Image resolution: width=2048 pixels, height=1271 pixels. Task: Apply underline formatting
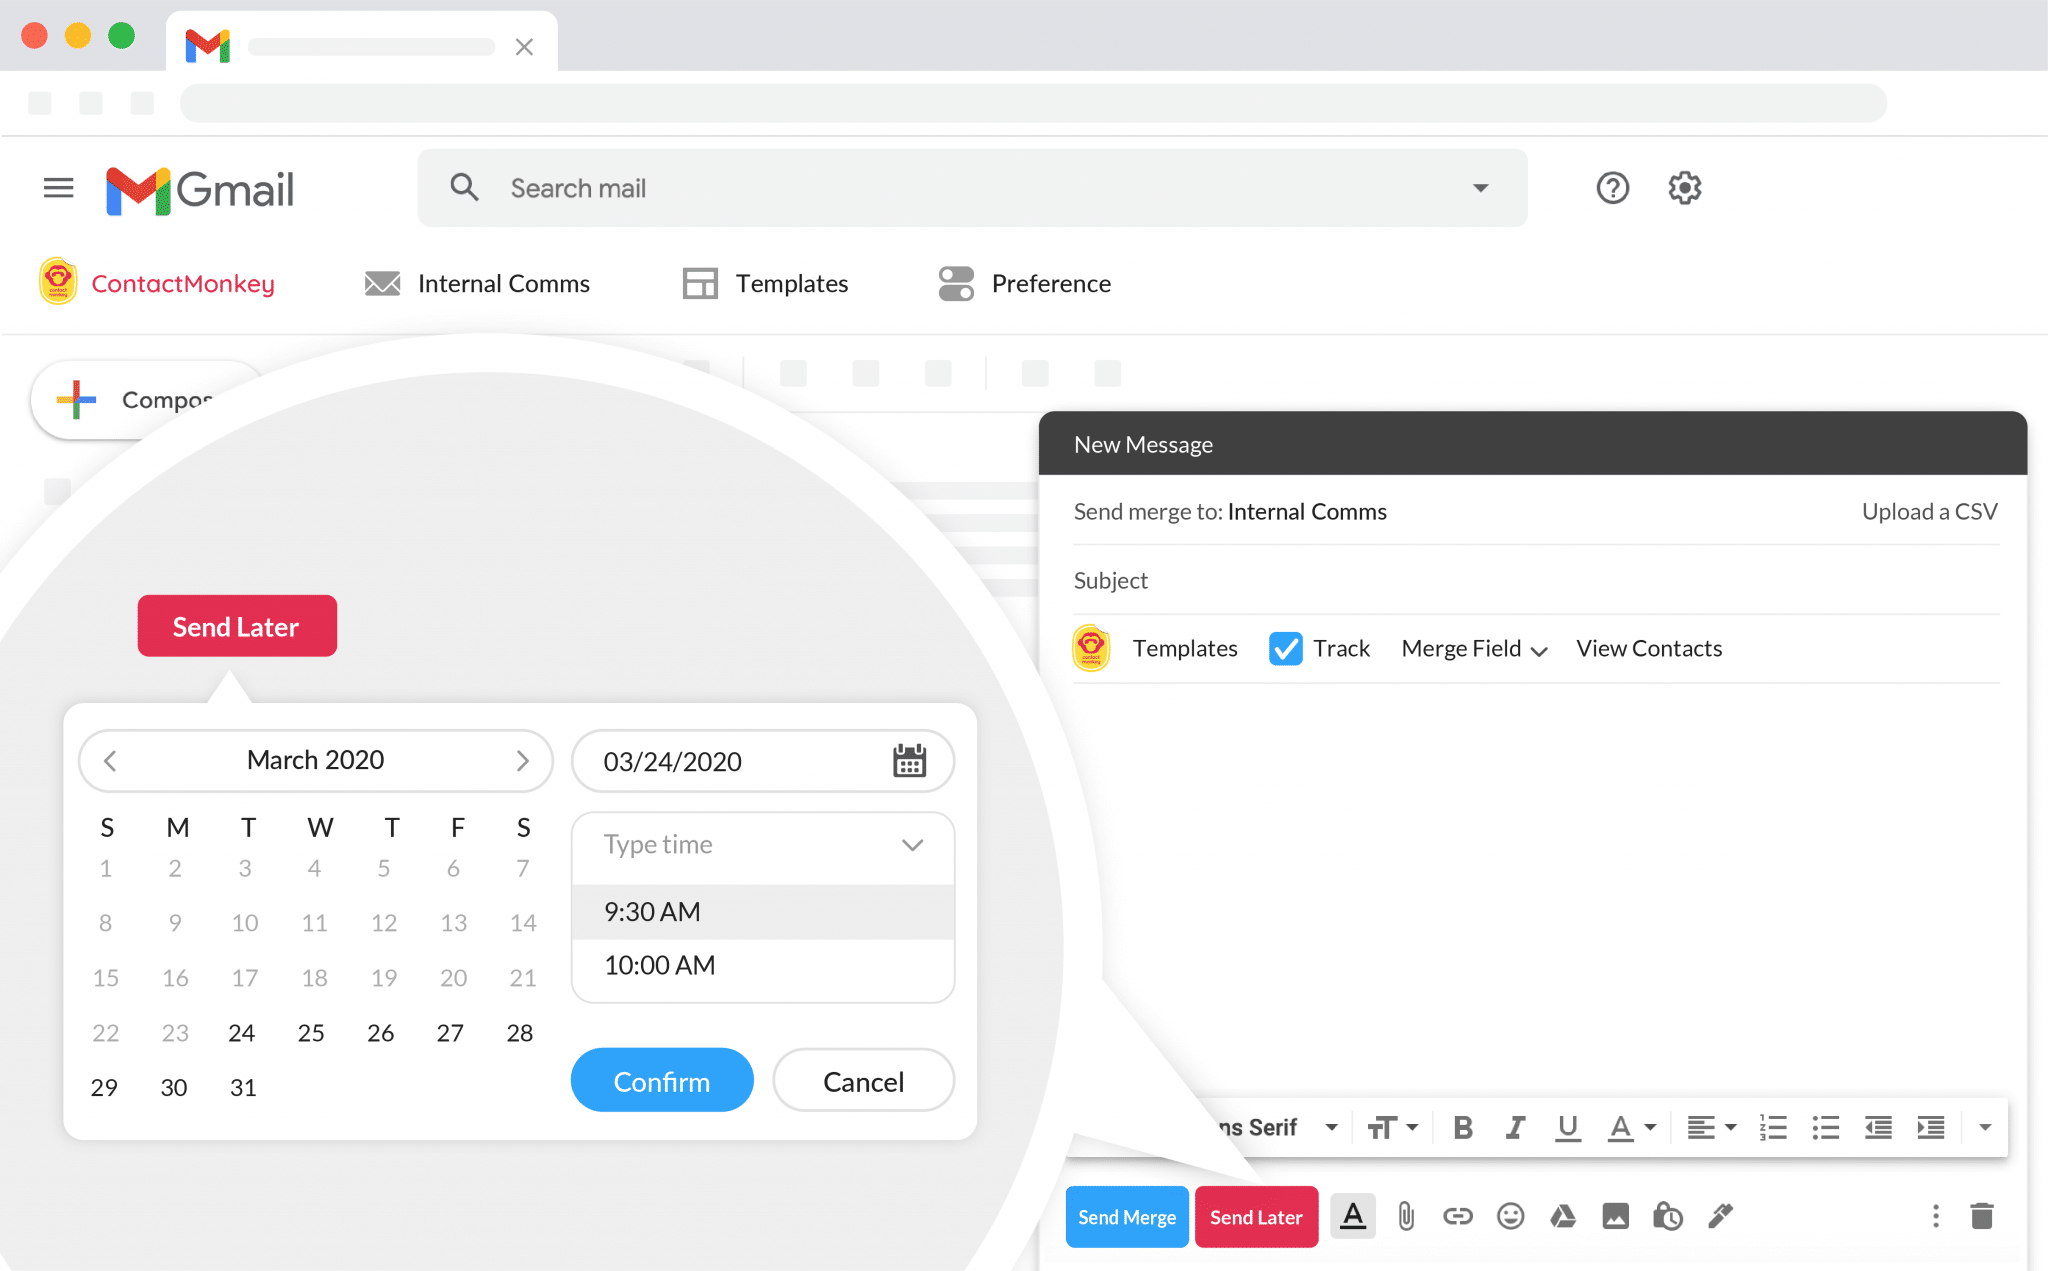(x=1567, y=1128)
